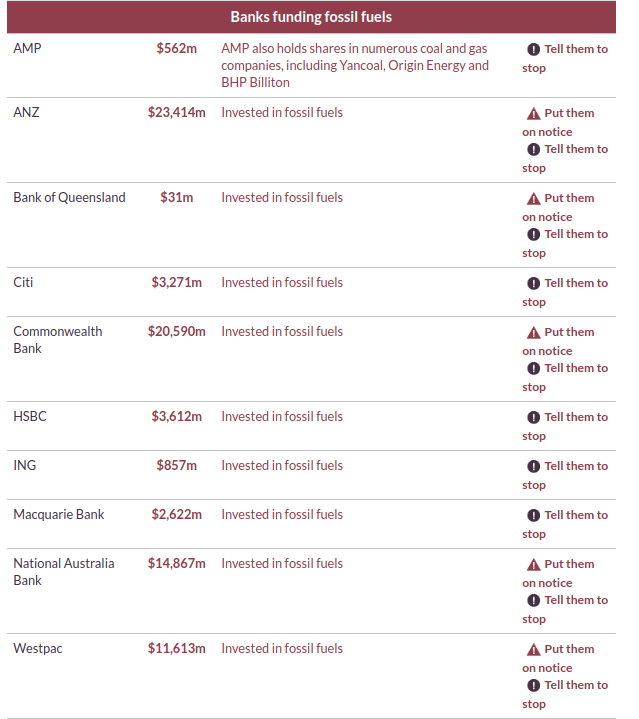This screenshot has width=639, height=719.
Task: Select the ANZ $23,414m amount
Action: pos(177,113)
